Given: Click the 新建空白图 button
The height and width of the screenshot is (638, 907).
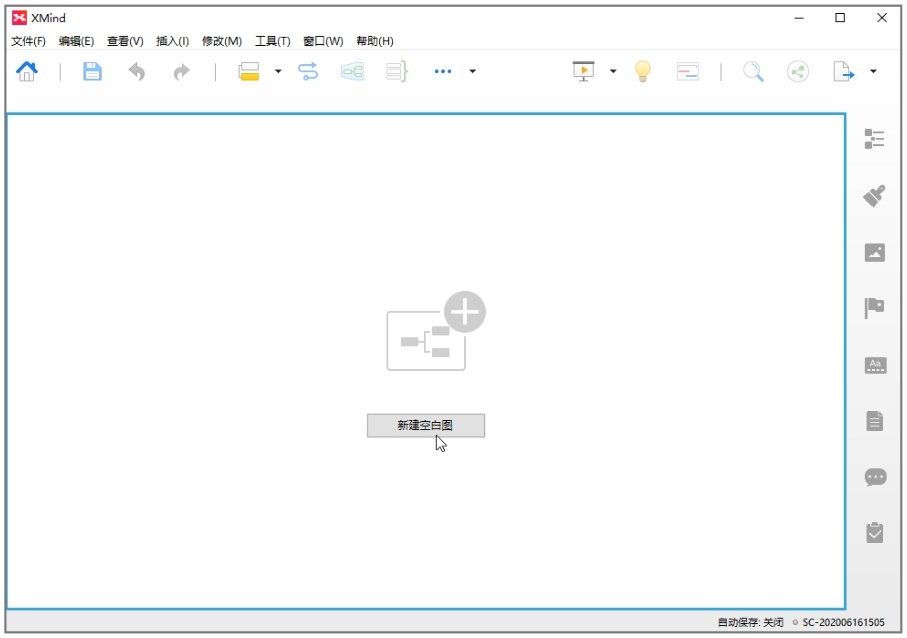Looking at the screenshot, I should [x=425, y=425].
